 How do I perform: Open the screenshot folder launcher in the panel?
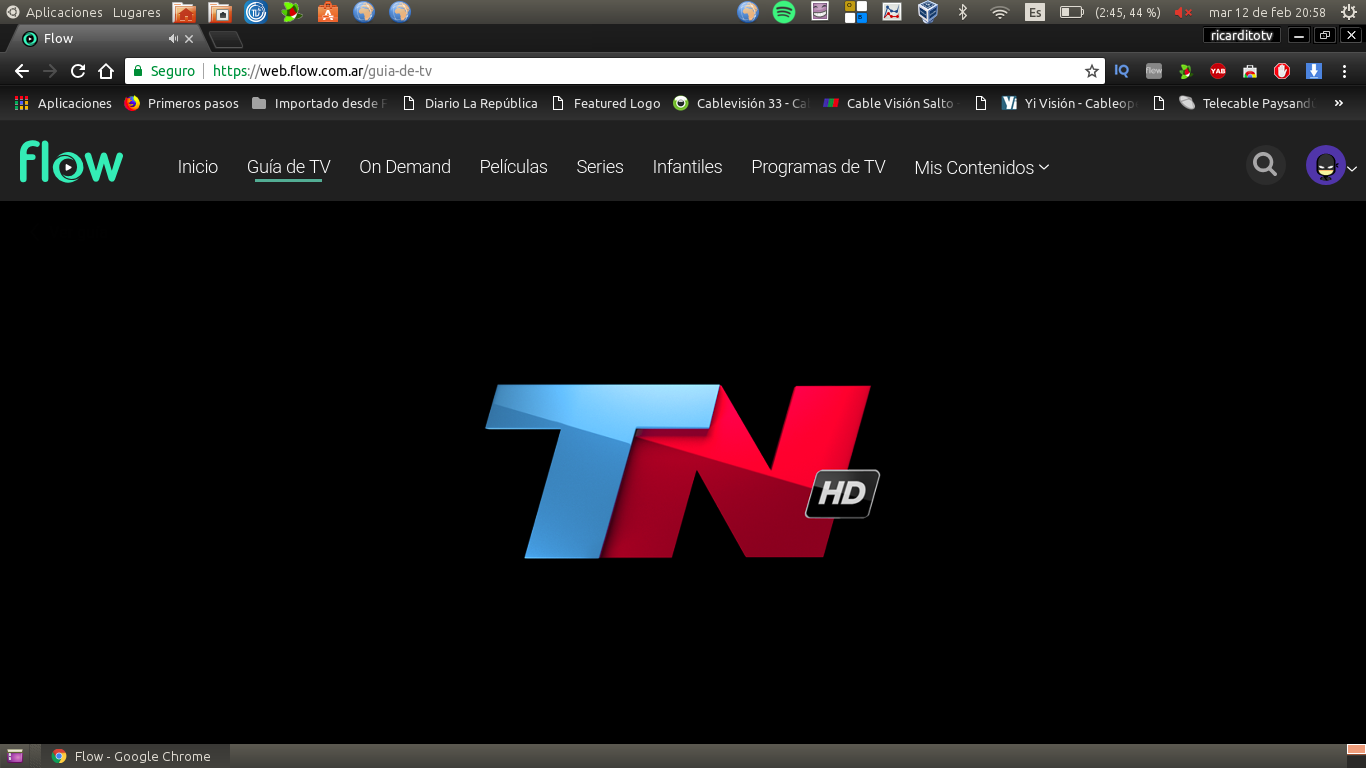coord(220,12)
